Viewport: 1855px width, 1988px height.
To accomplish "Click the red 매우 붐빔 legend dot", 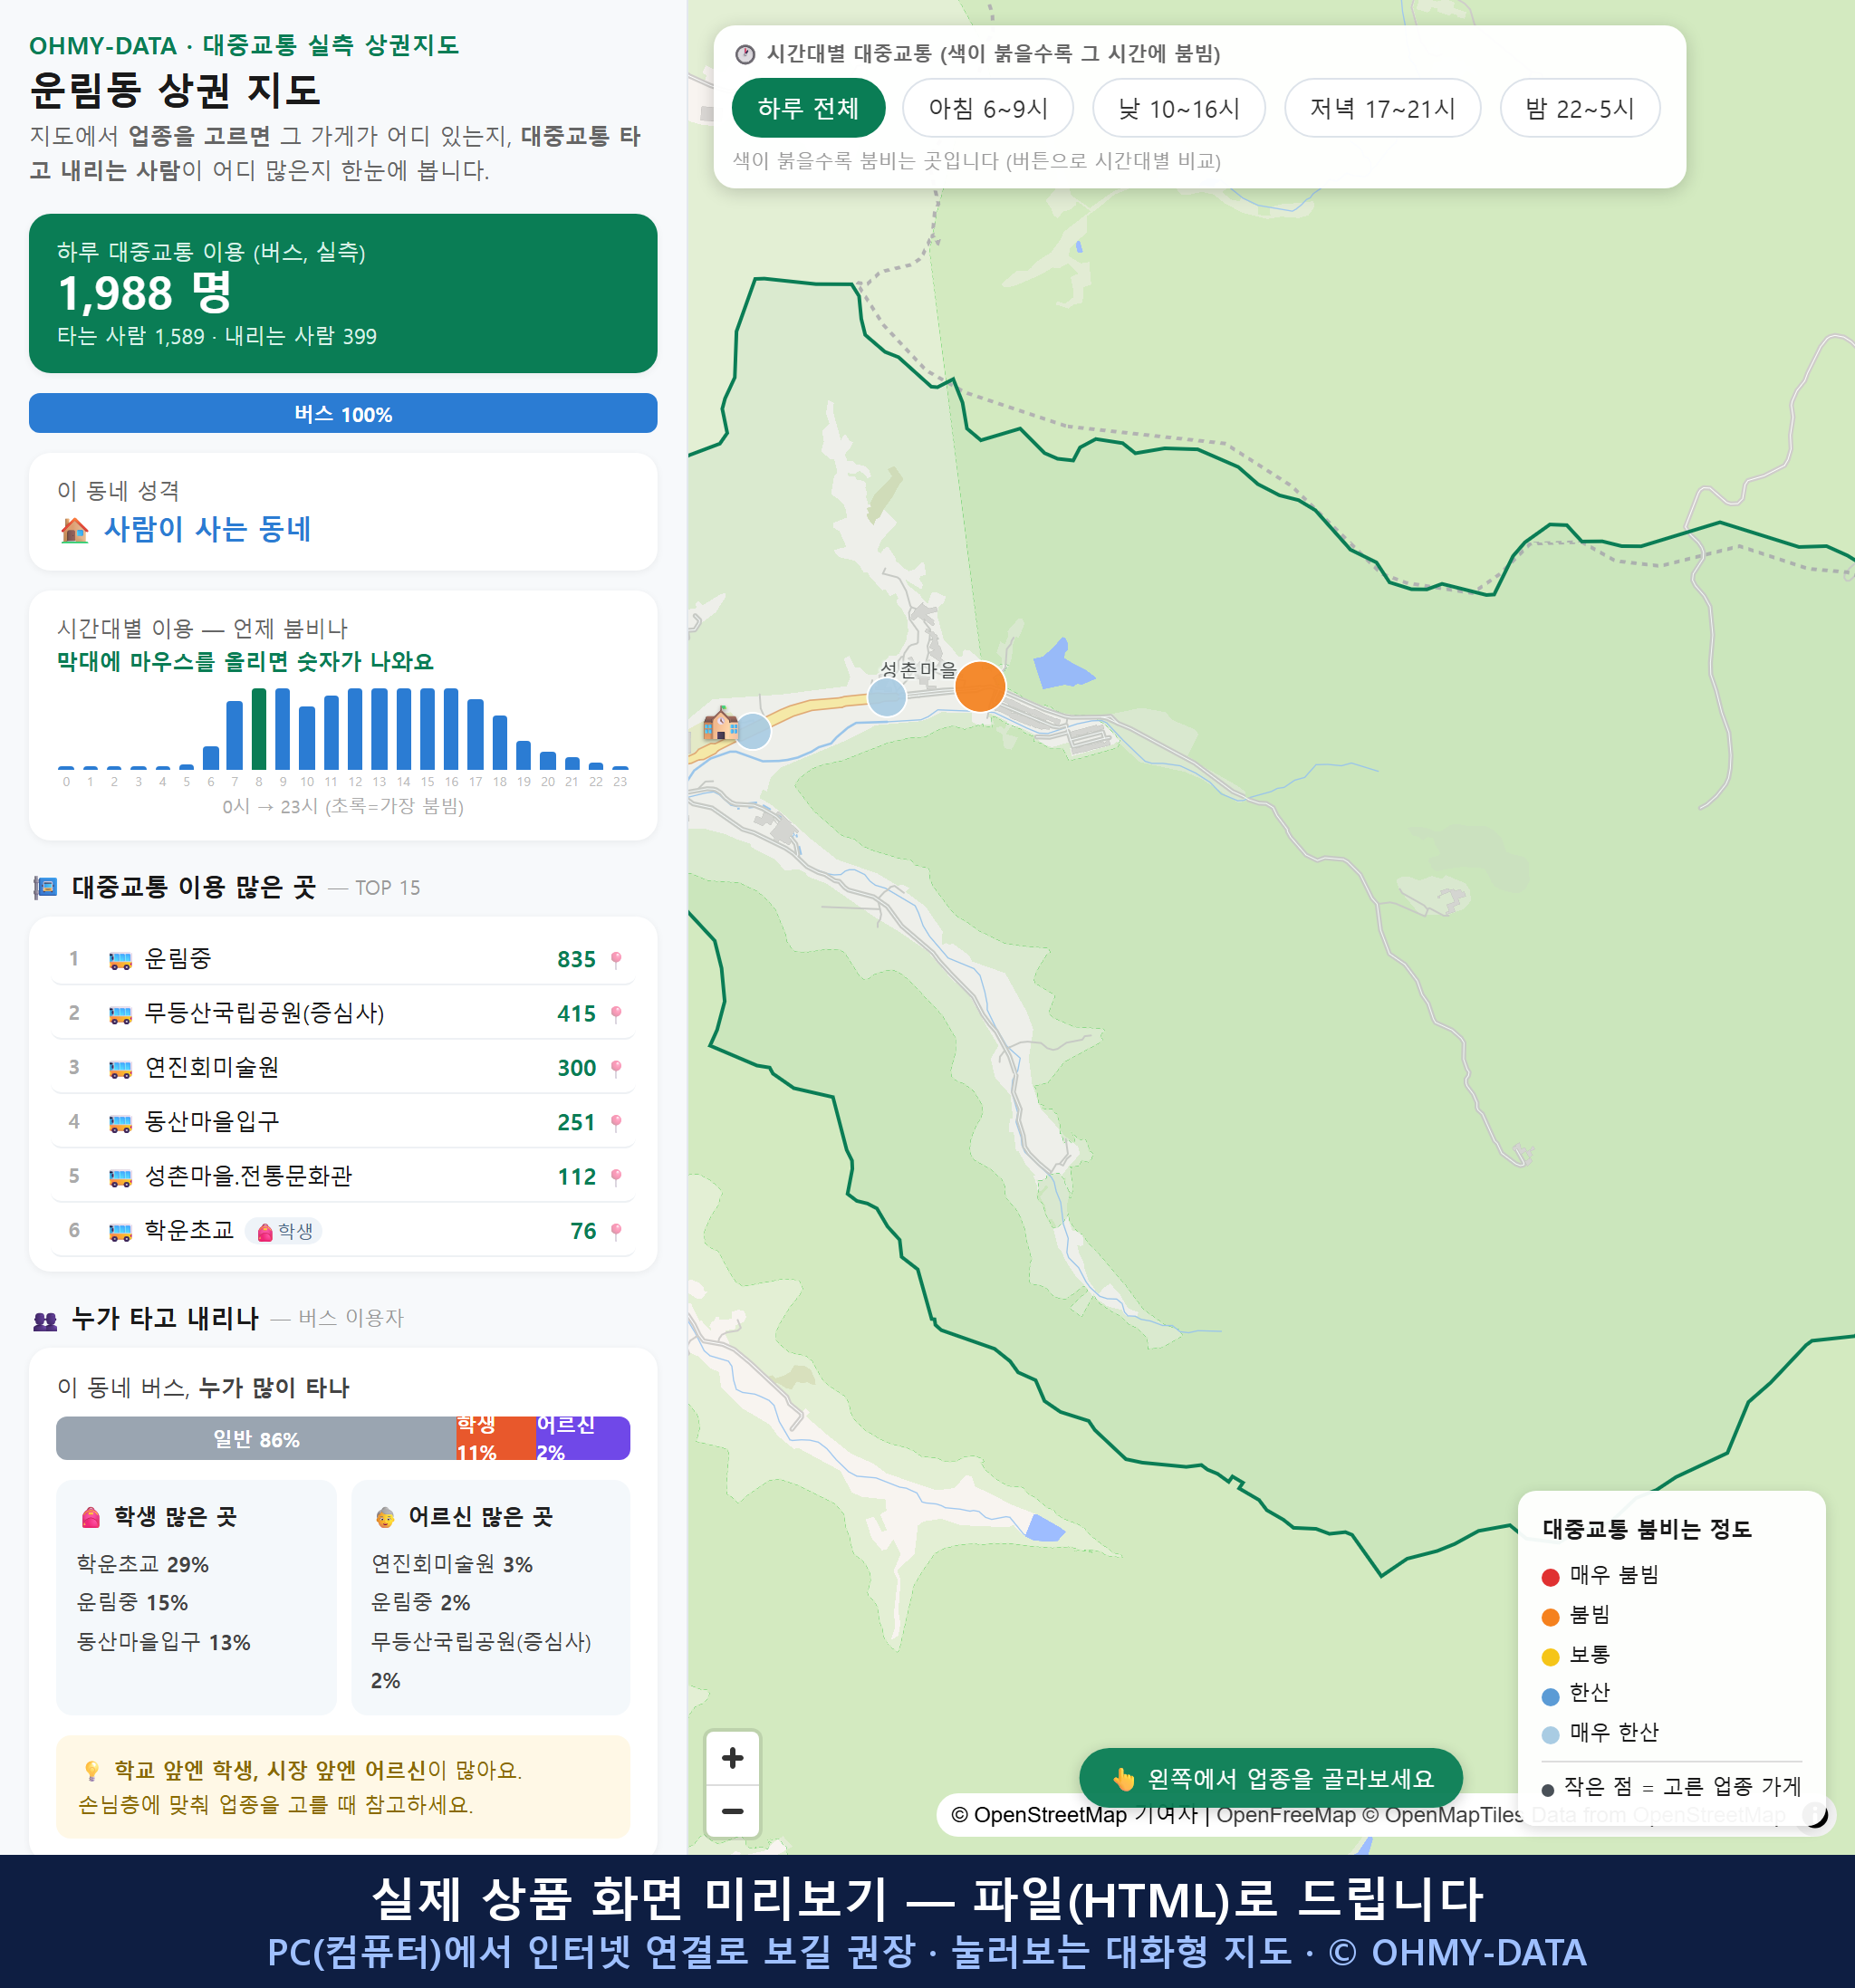I will click(1550, 1577).
